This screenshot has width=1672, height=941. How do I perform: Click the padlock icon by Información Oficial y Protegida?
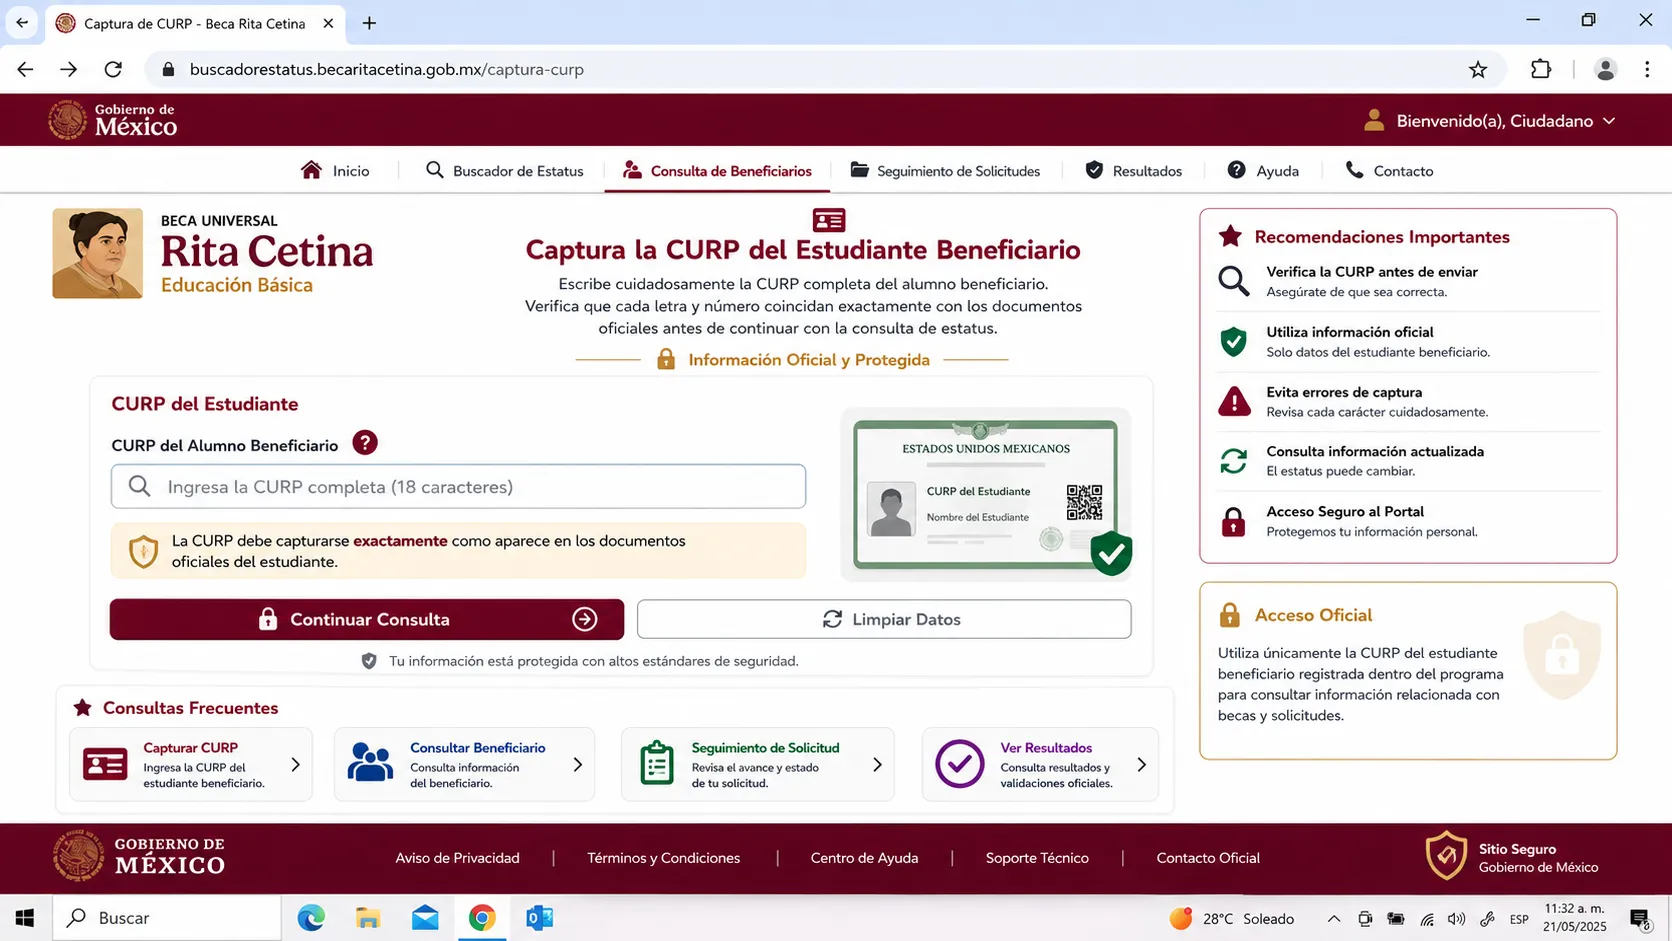666,359
